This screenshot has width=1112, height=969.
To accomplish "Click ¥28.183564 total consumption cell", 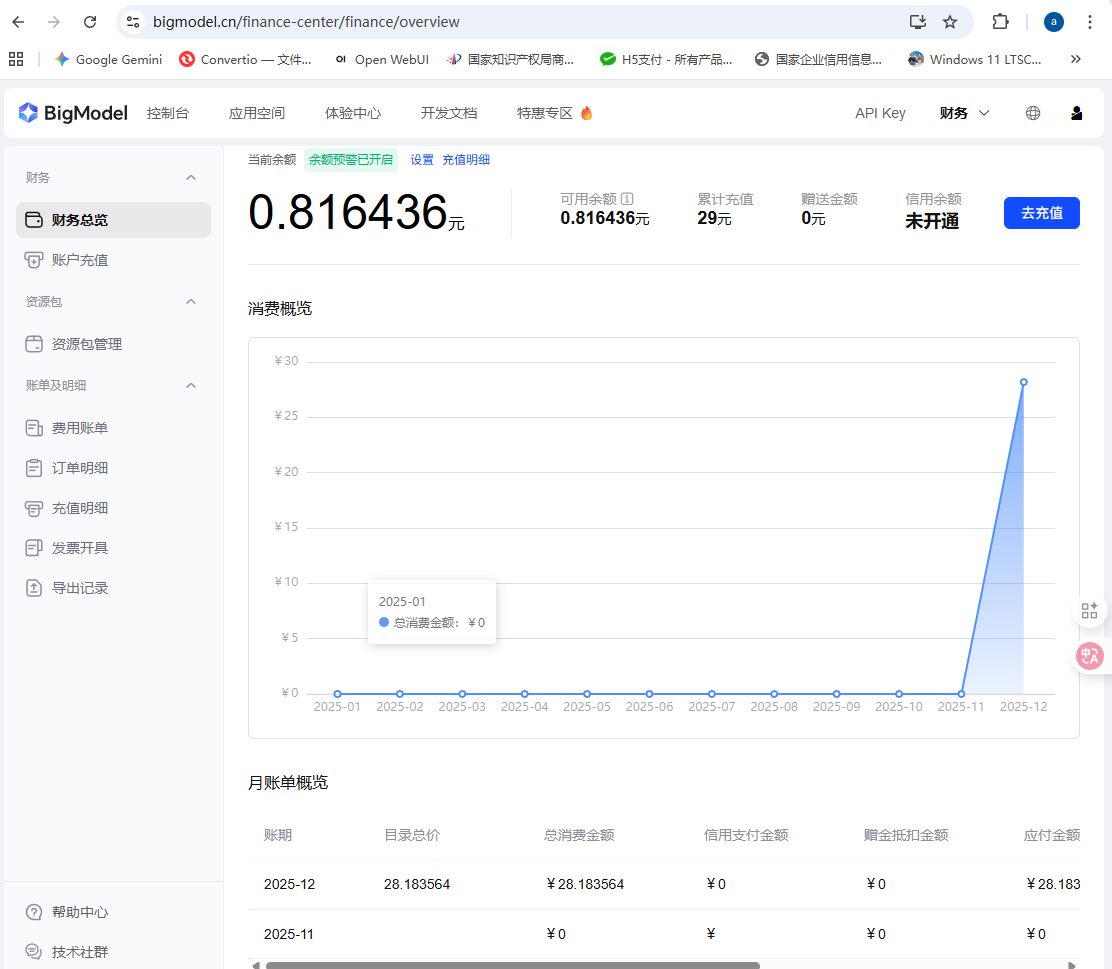I will pyautogui.click(x=585, y=885).
